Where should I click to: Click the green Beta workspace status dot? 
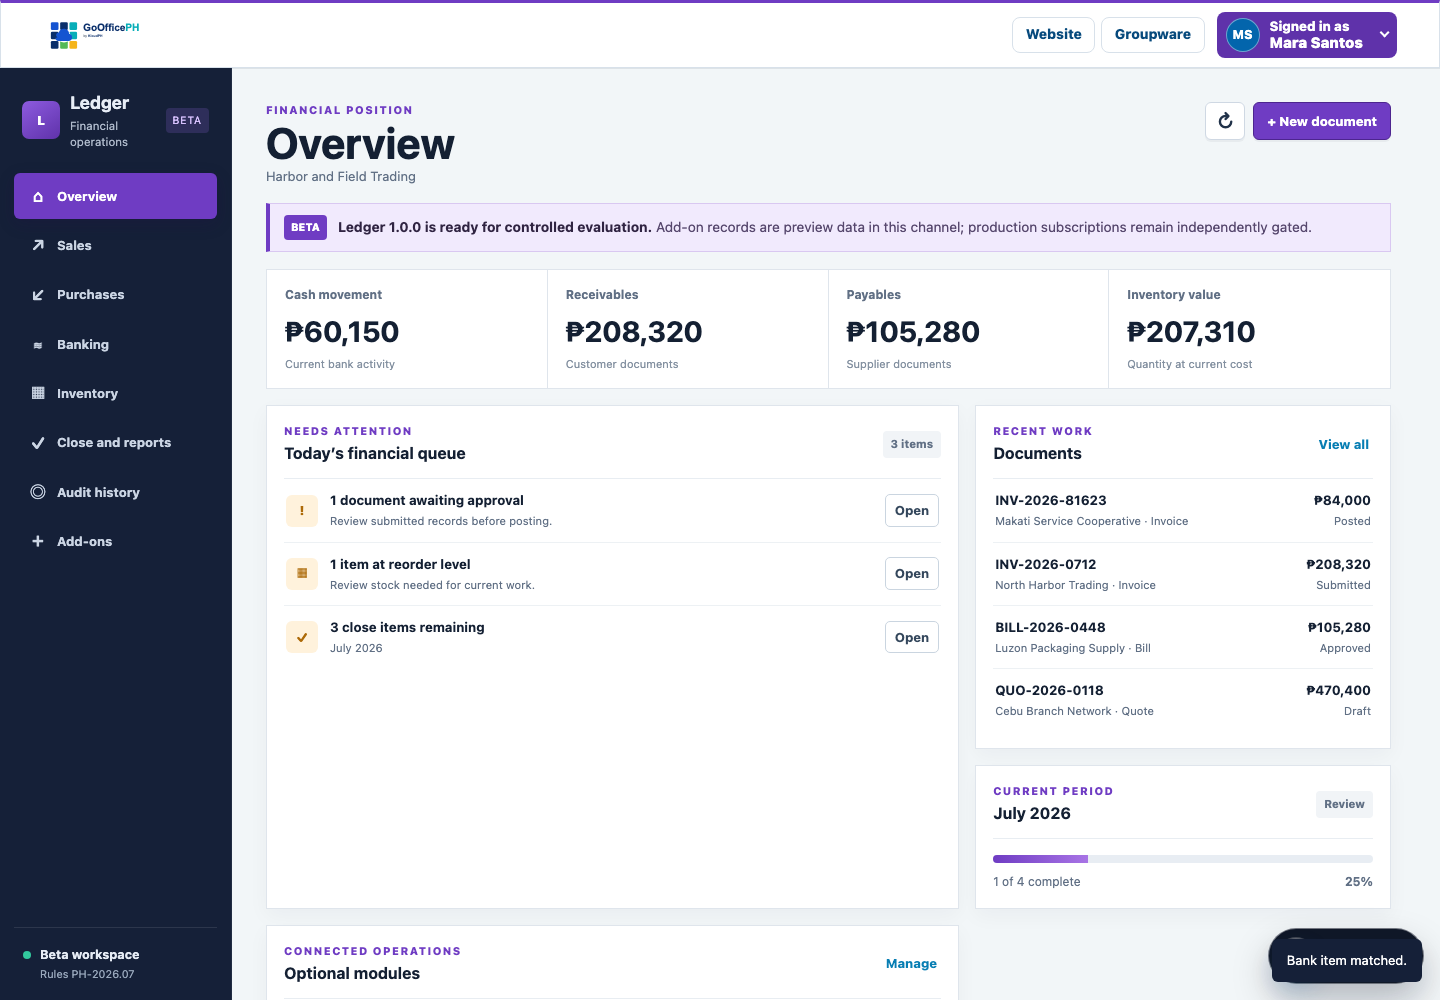tap(27, 955)
